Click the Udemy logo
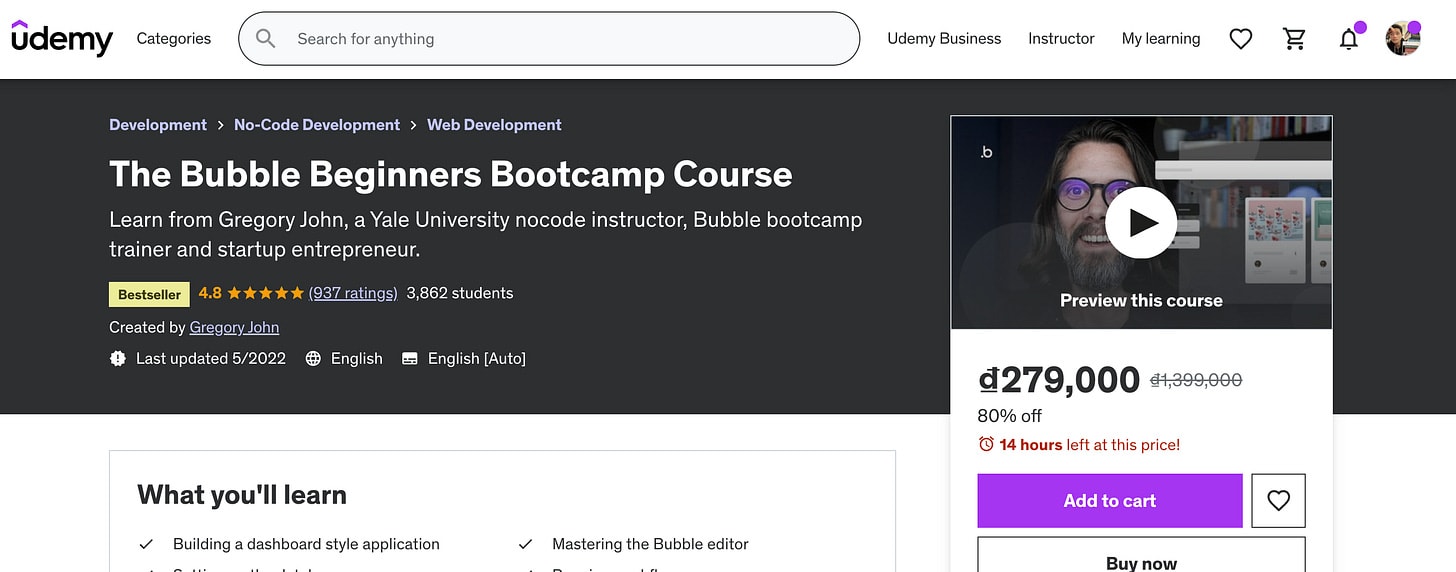This screenshot has height=572, width=1456. pyautogui.click(x=62, y=38)
